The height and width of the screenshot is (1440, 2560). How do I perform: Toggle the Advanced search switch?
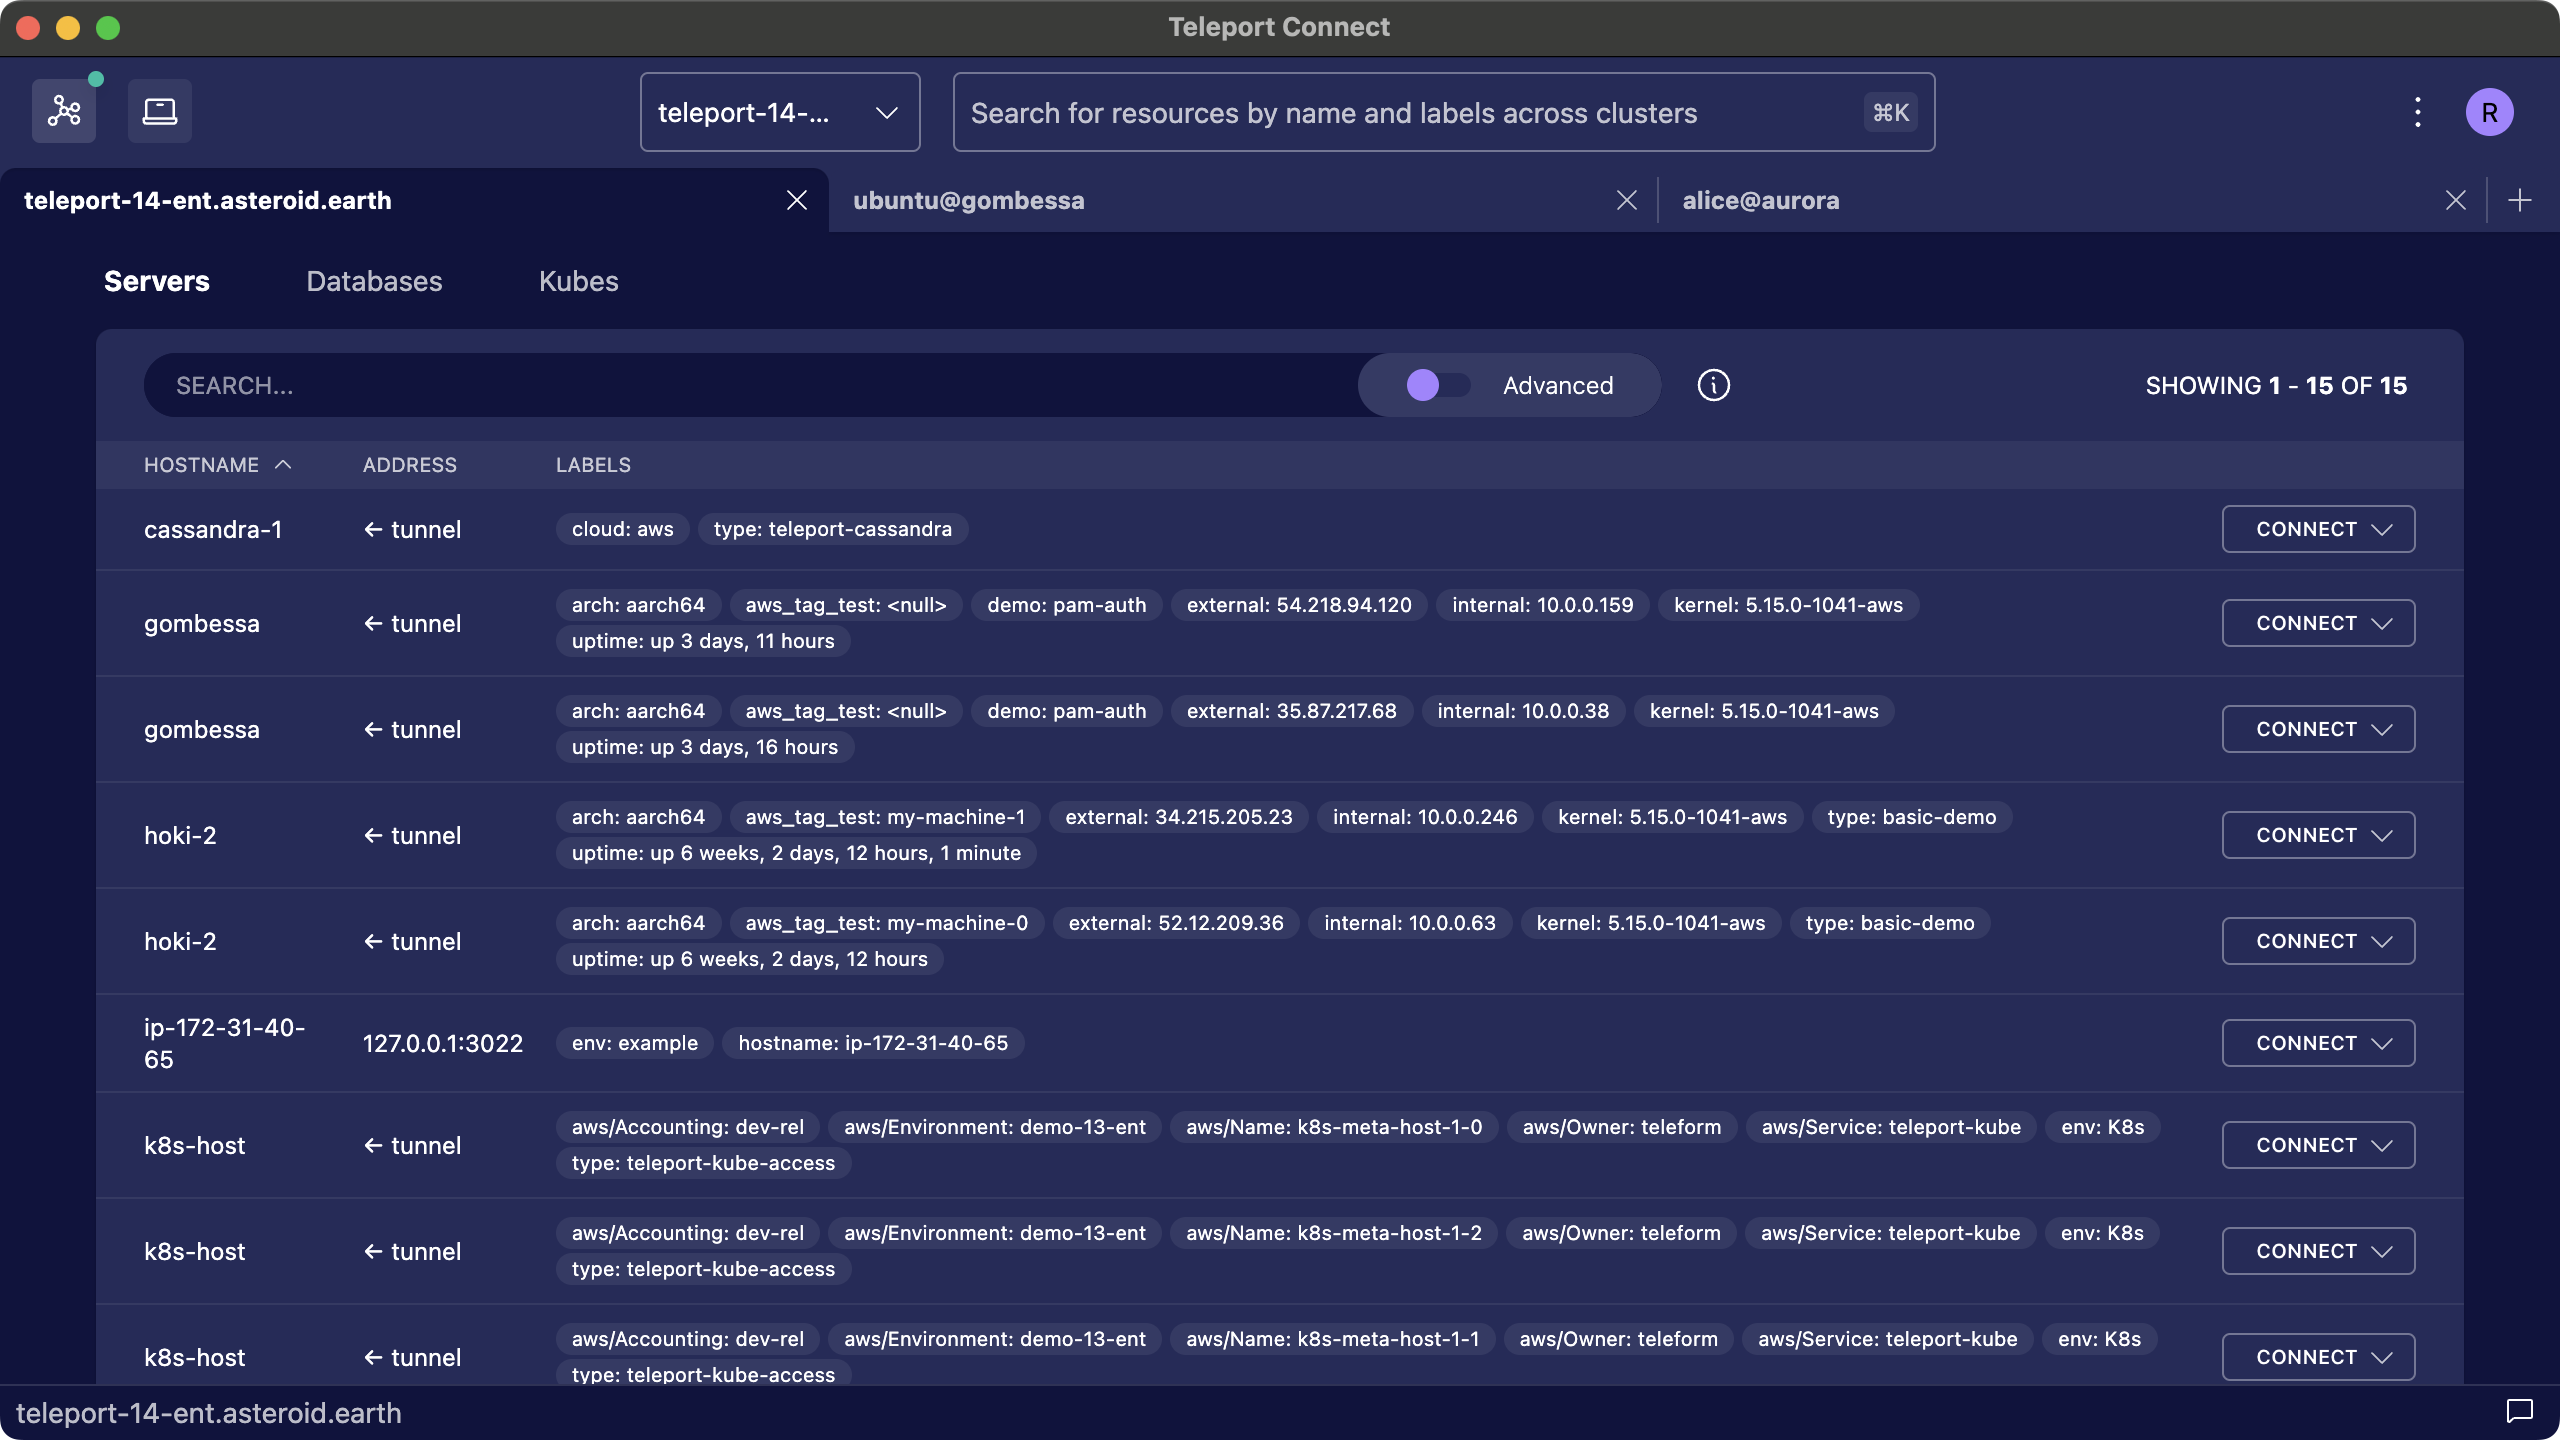tap(1438, 385)
